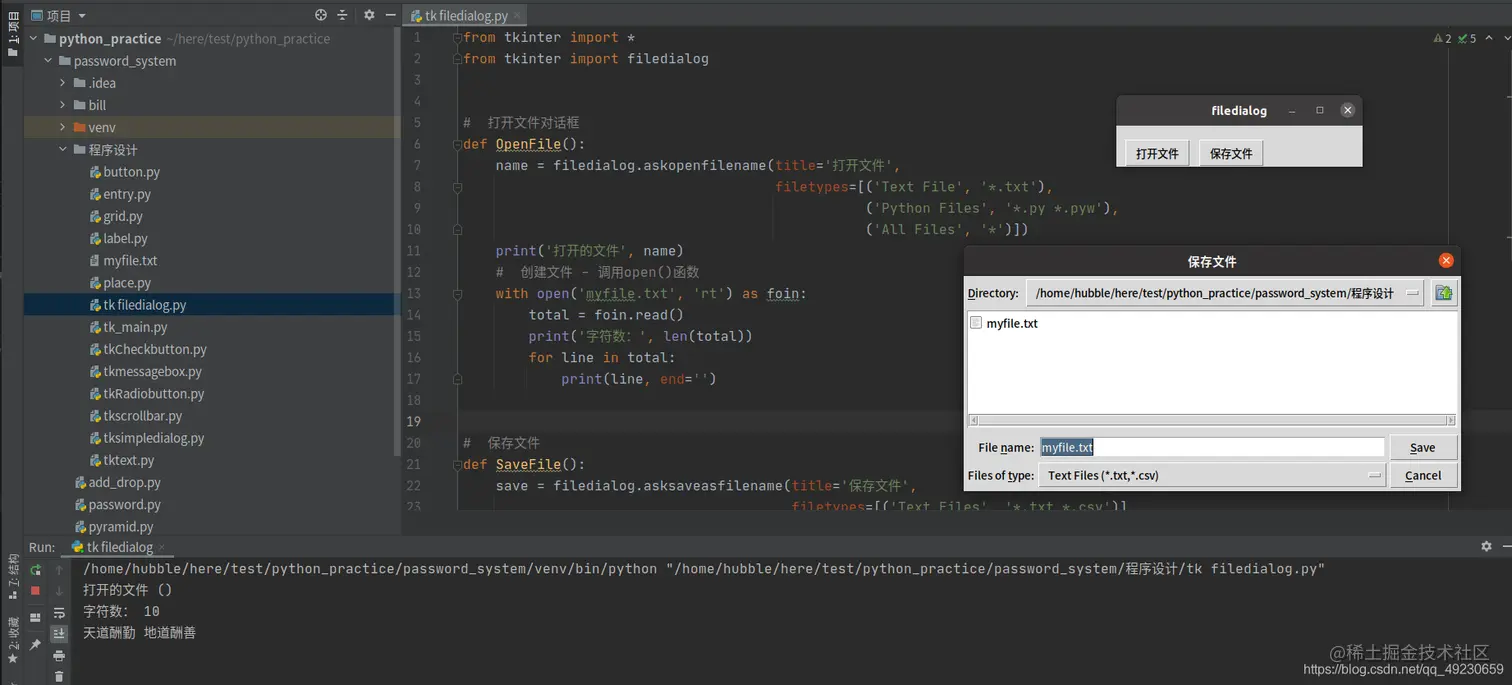Click Cancel in the 保存文件 dialog
This screenshot has height=685, width=1512.
point(1422,475)
